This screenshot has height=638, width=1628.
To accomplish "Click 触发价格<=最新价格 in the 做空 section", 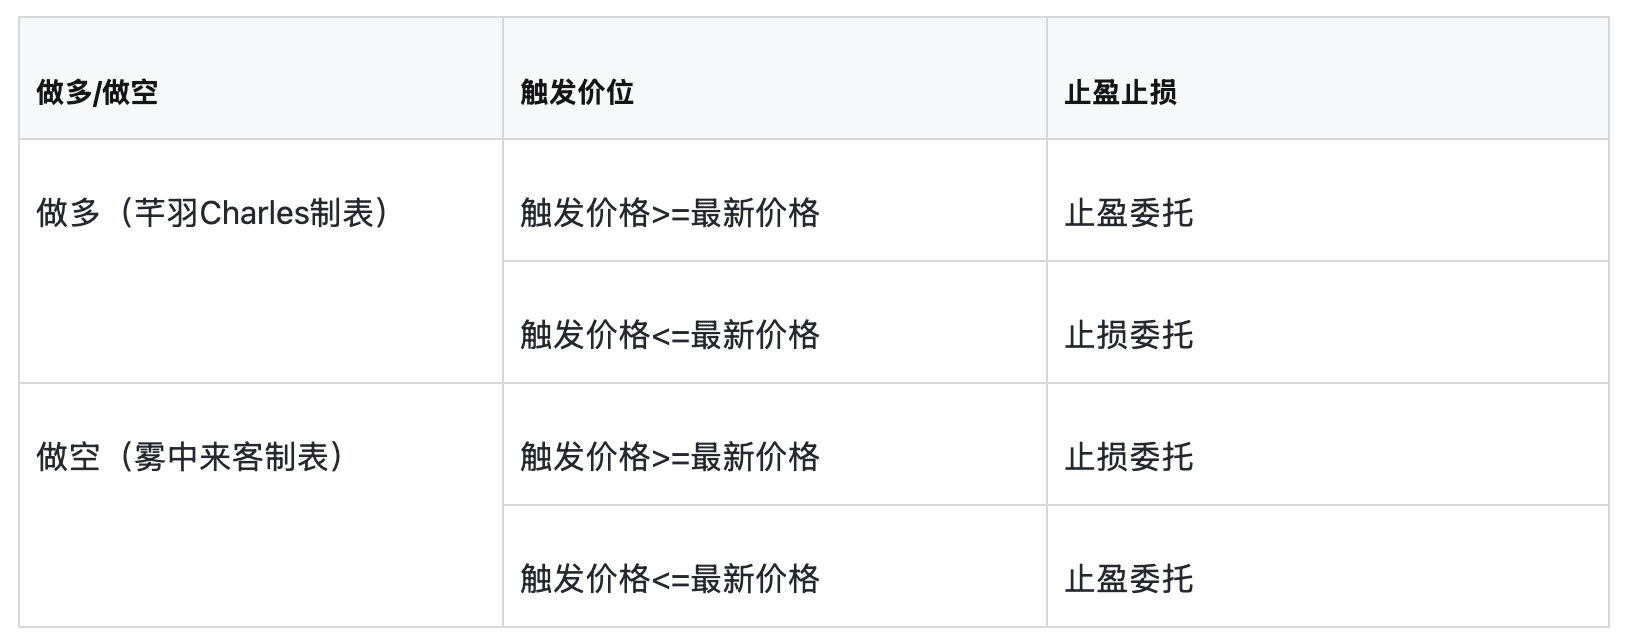I will tap(670, 579).
